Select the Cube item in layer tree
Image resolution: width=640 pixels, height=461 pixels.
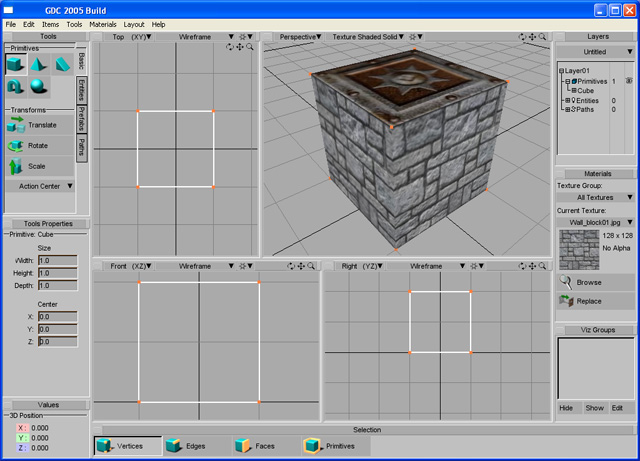click(585, 91)
